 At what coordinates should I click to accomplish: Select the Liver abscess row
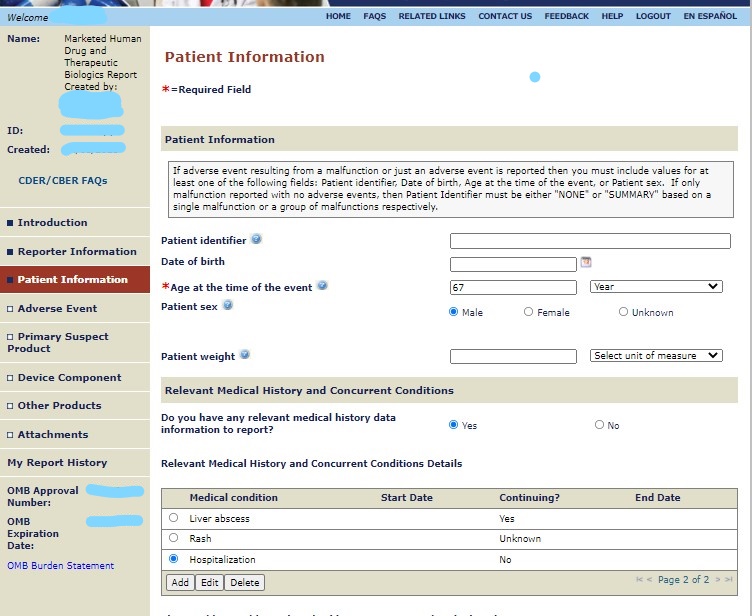point(174,518)
